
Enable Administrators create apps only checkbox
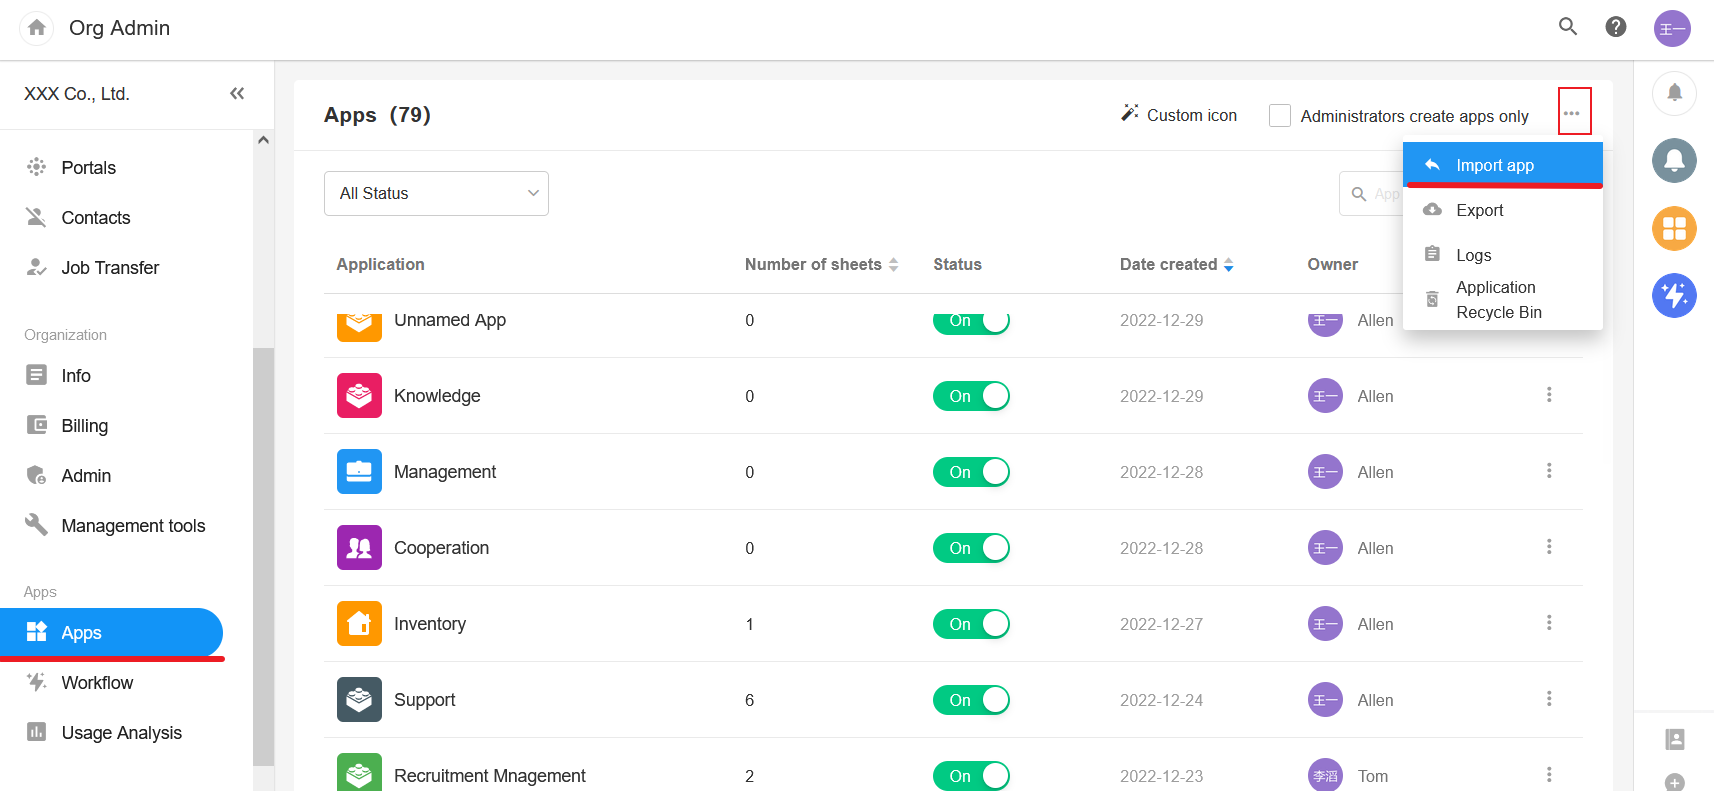1280,116
